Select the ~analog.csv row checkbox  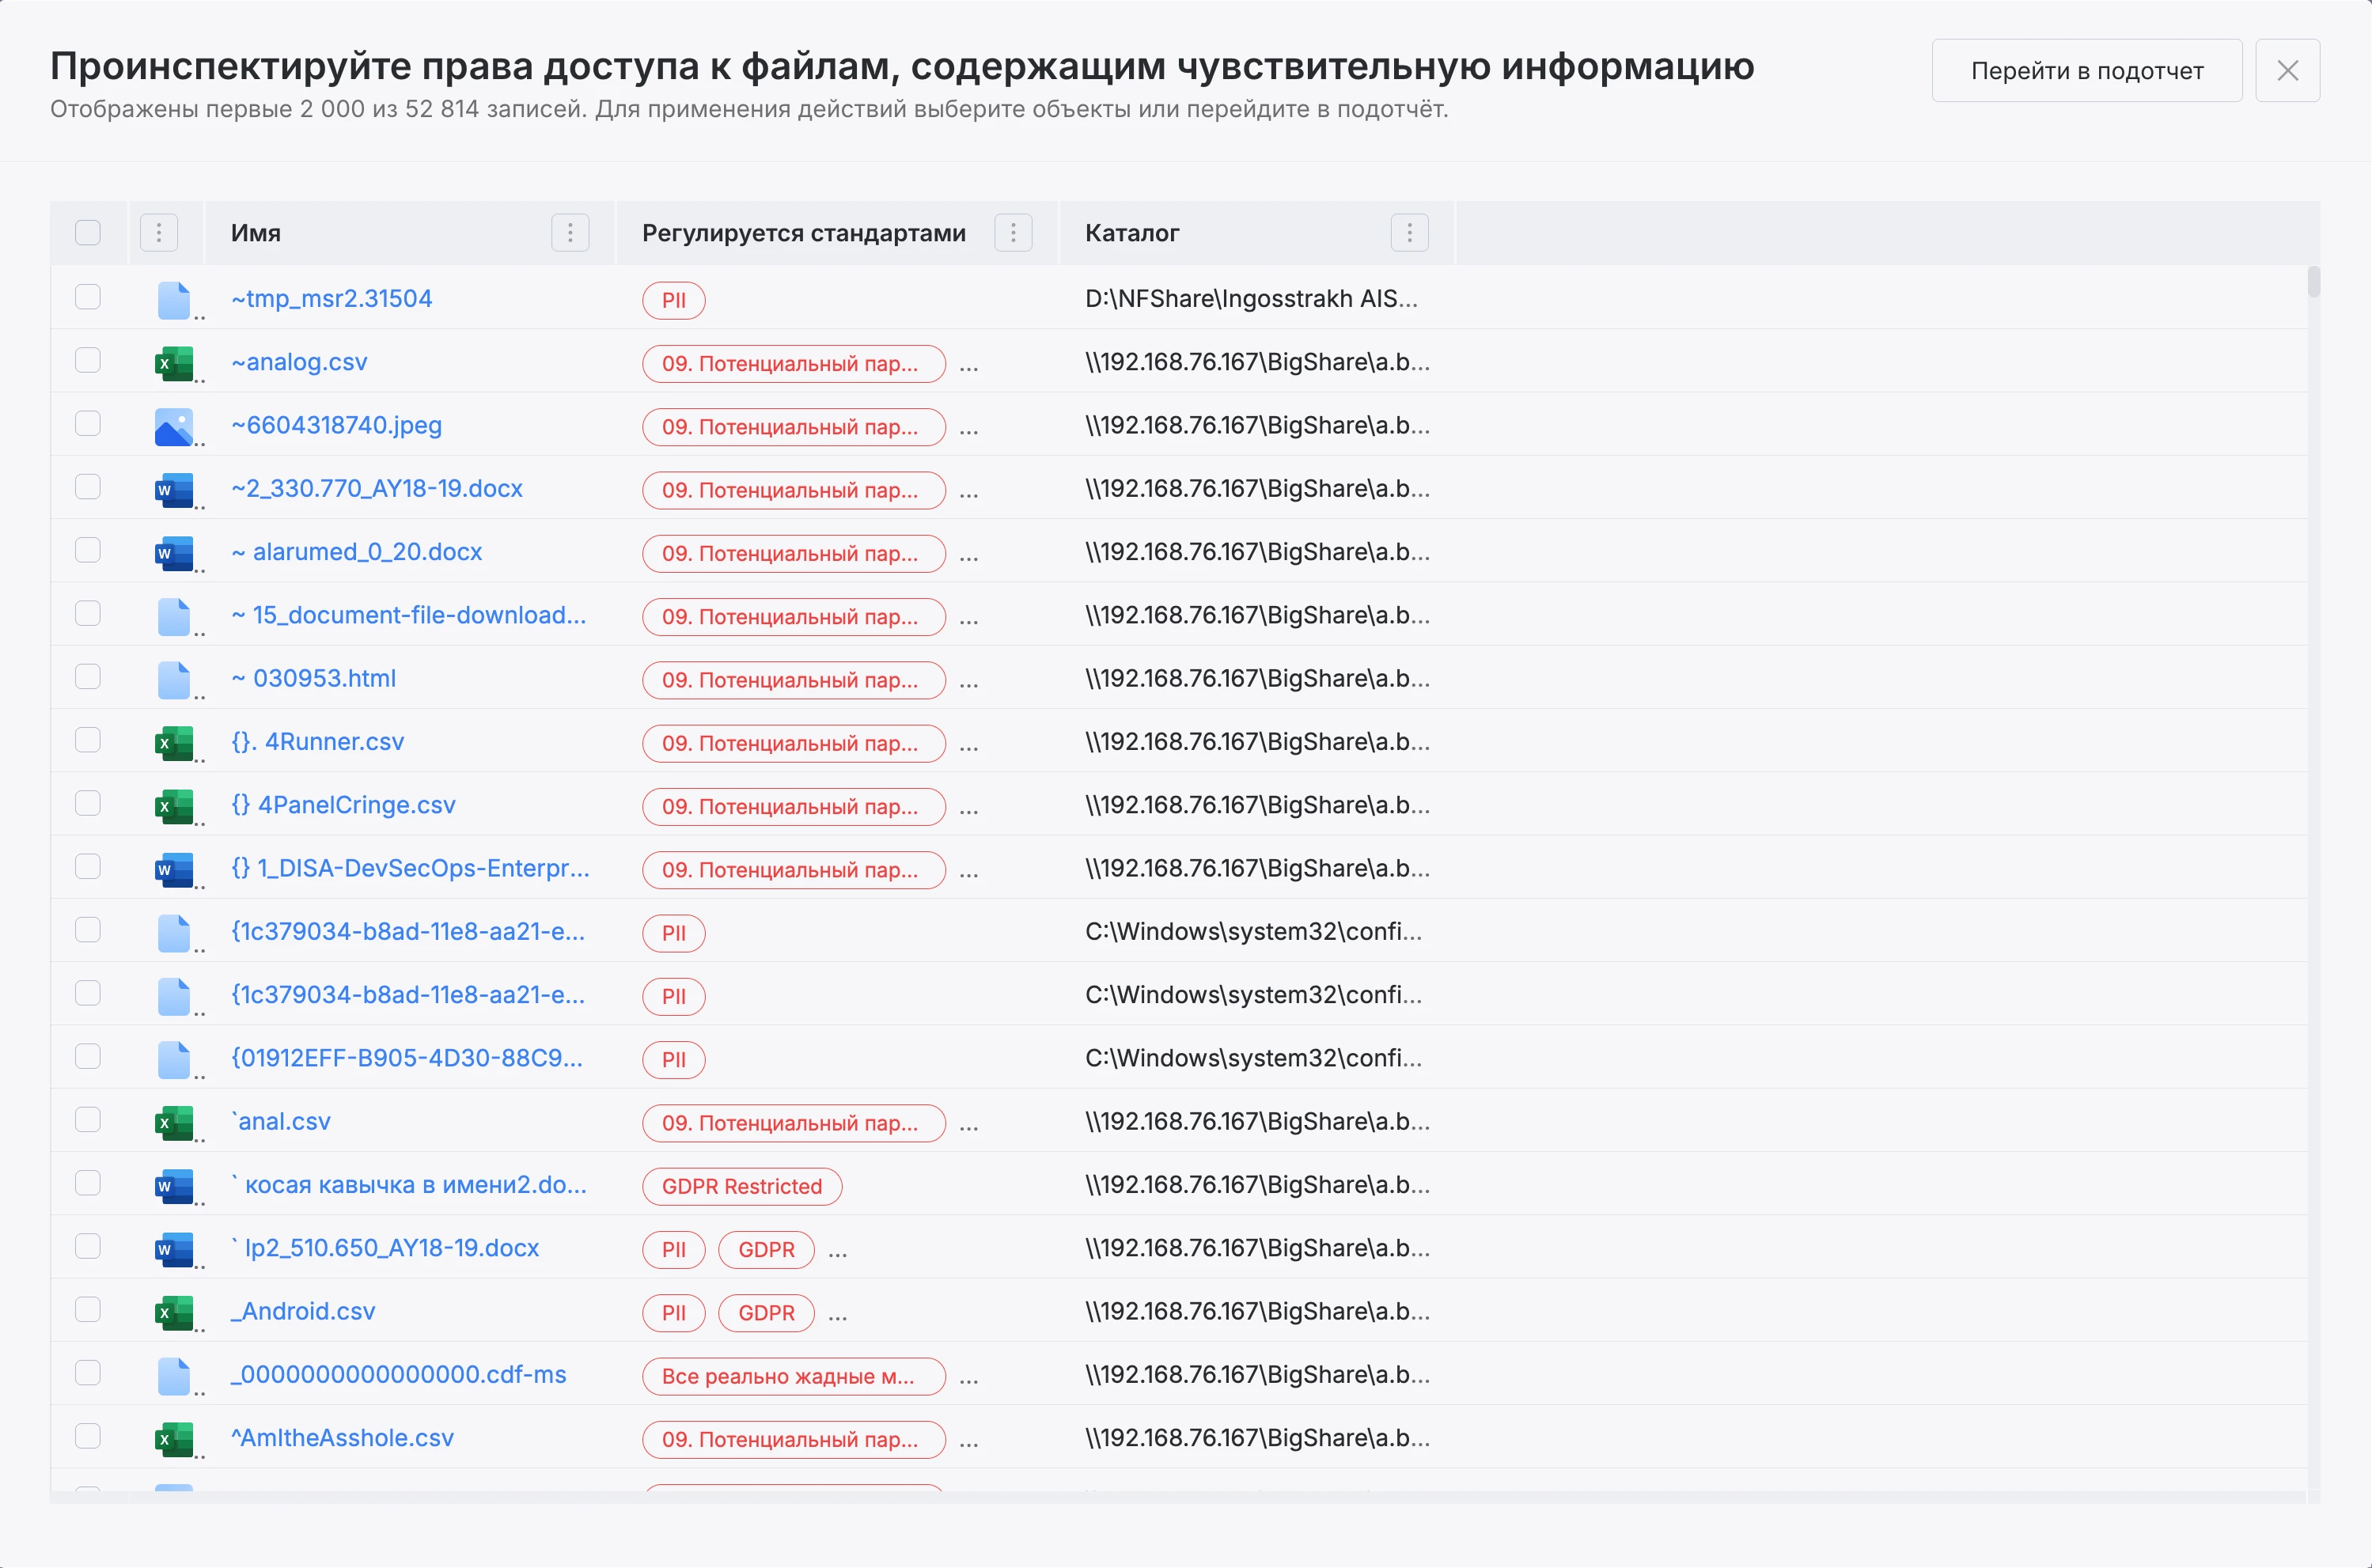click(x=88, y=360)
